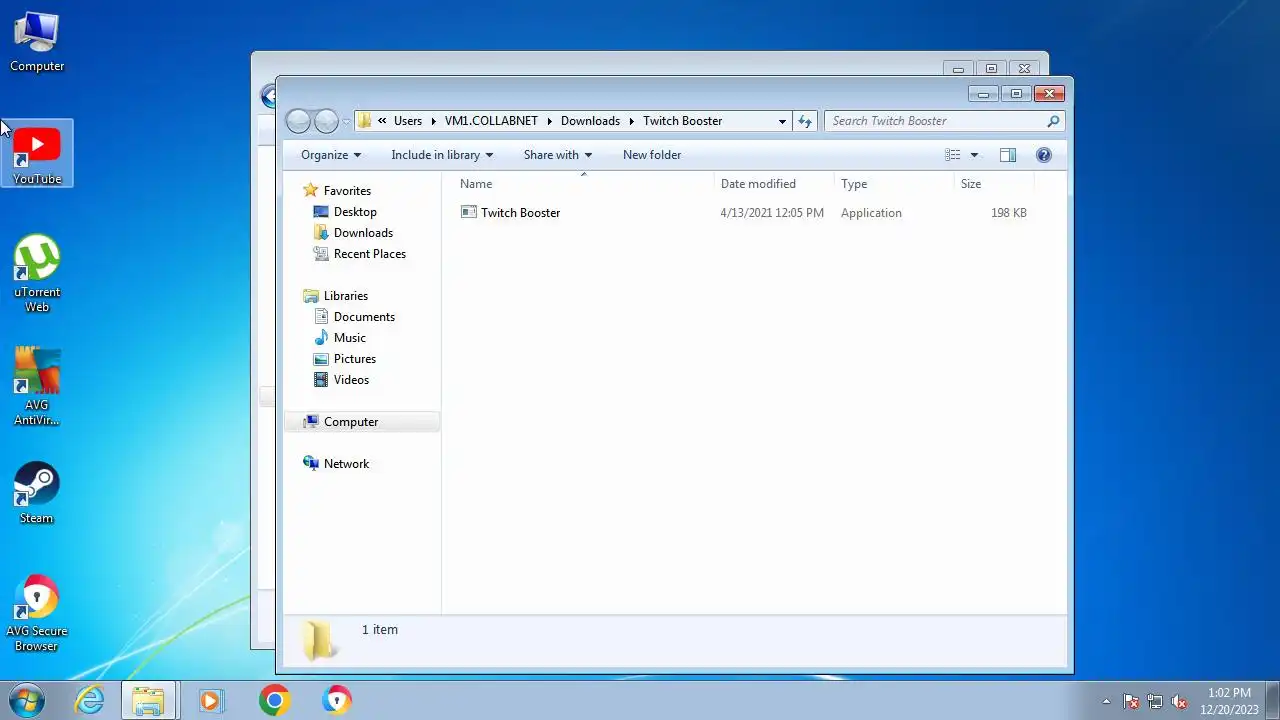Go back in Explorer navigation
1280x720 pixels.
tap(298, 121)
